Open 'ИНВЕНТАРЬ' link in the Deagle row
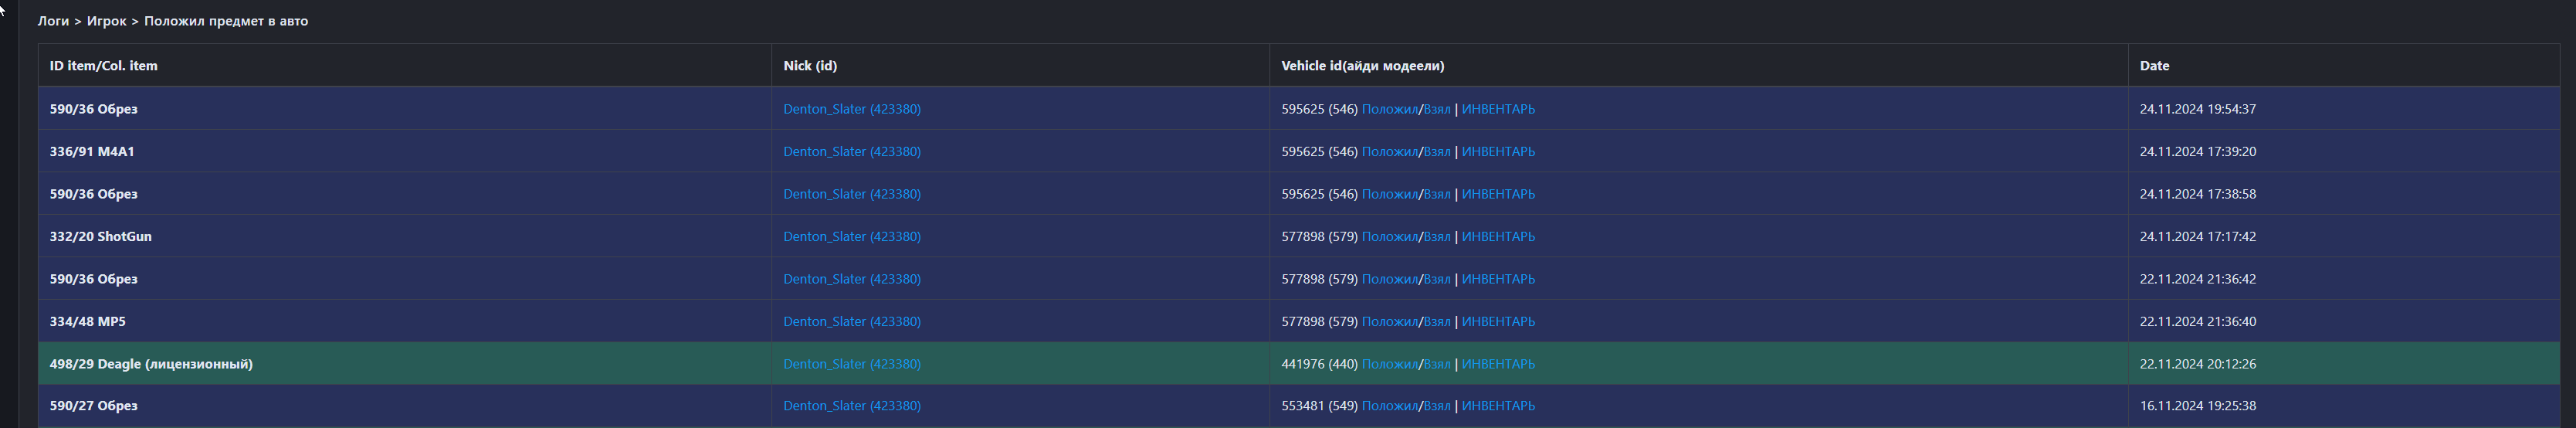 pos(1497,364)
